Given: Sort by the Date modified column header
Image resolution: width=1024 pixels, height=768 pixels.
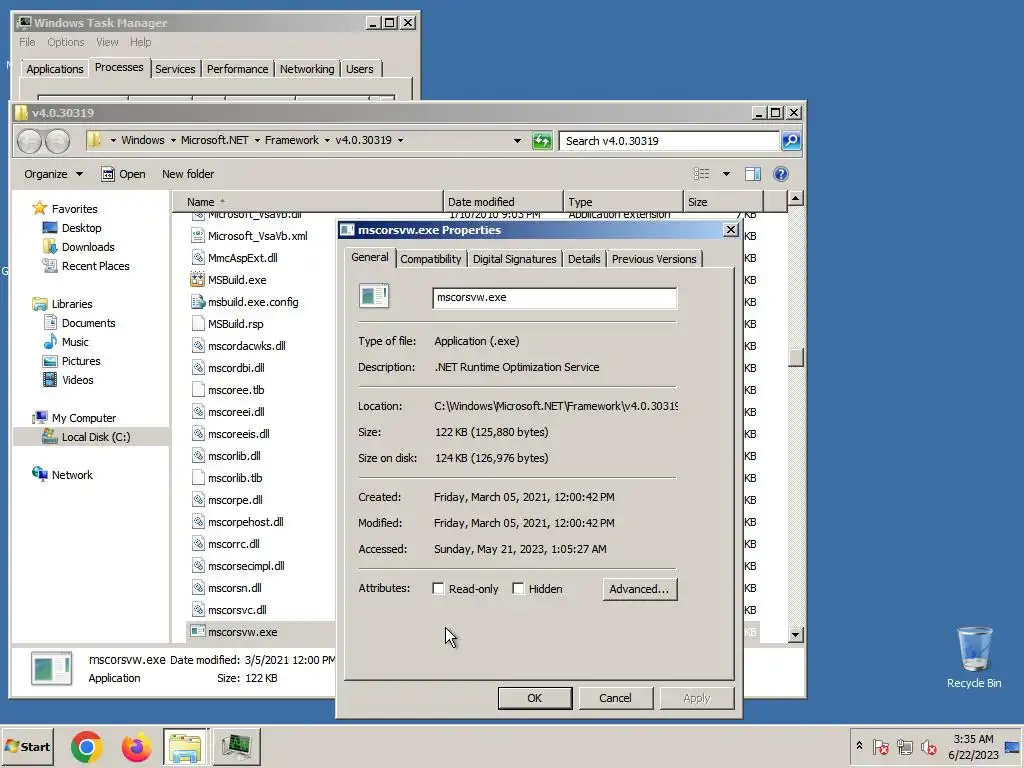Looking at the screenshot, I should tap(503, 202).
